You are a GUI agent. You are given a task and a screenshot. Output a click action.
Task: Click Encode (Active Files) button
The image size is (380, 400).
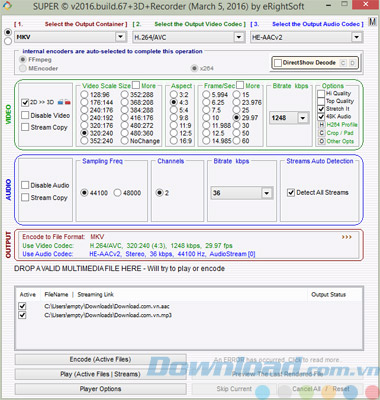click(x=100, y=360)
